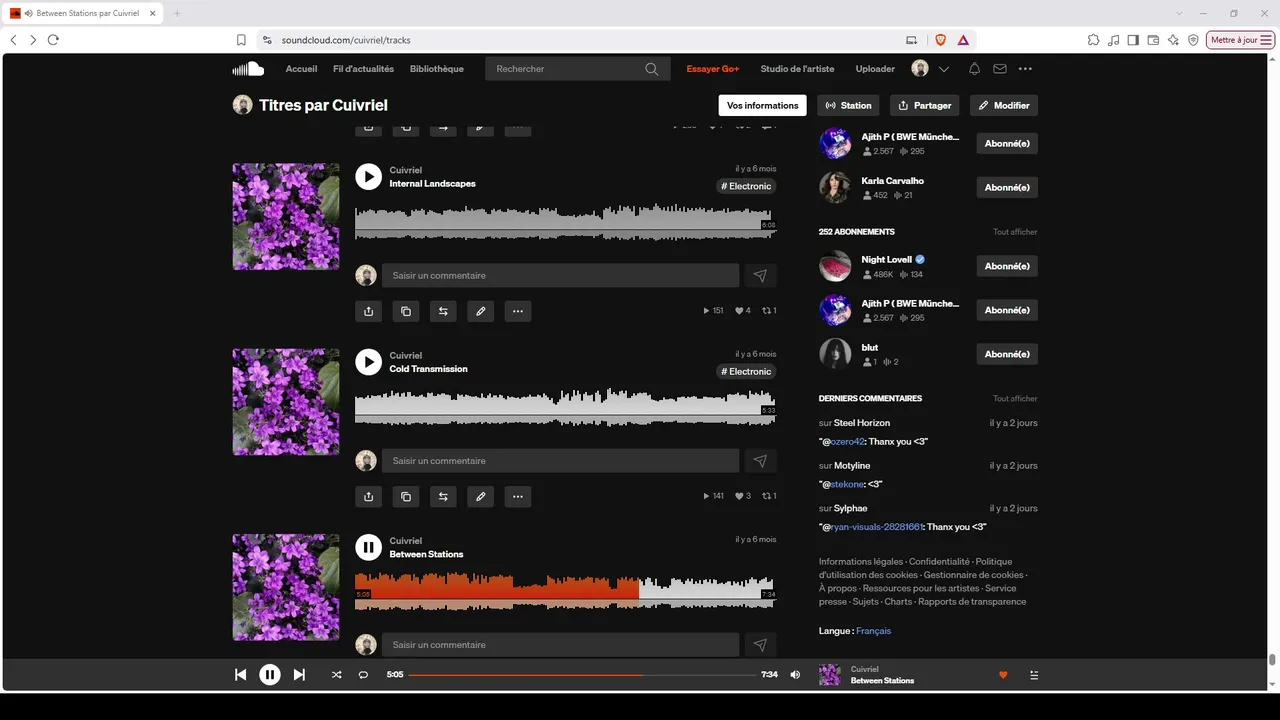The height and width of the screenshot is (720, 1280).
Task: Play the track Internal Landscapes
Action: pyautogui.click(x=369, y=177)
